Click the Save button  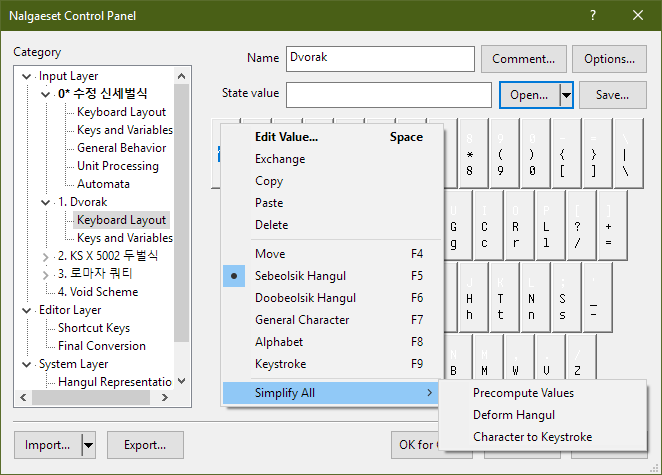(x=612, y=95)
